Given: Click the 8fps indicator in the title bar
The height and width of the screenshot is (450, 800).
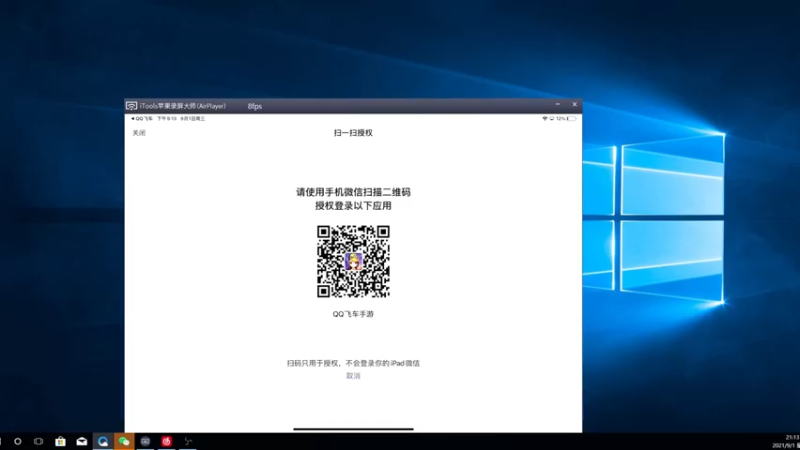Looking at the screenshot, I should coord(255,106).
